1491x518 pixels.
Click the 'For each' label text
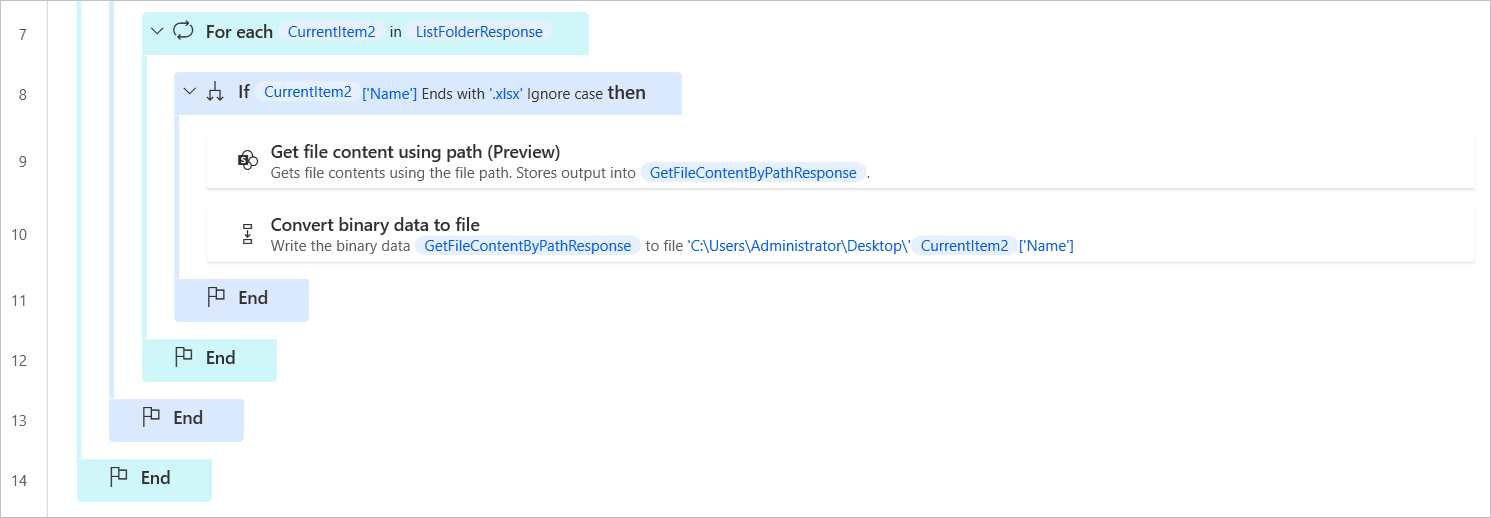pyautogui.click(x=239, y=32)
